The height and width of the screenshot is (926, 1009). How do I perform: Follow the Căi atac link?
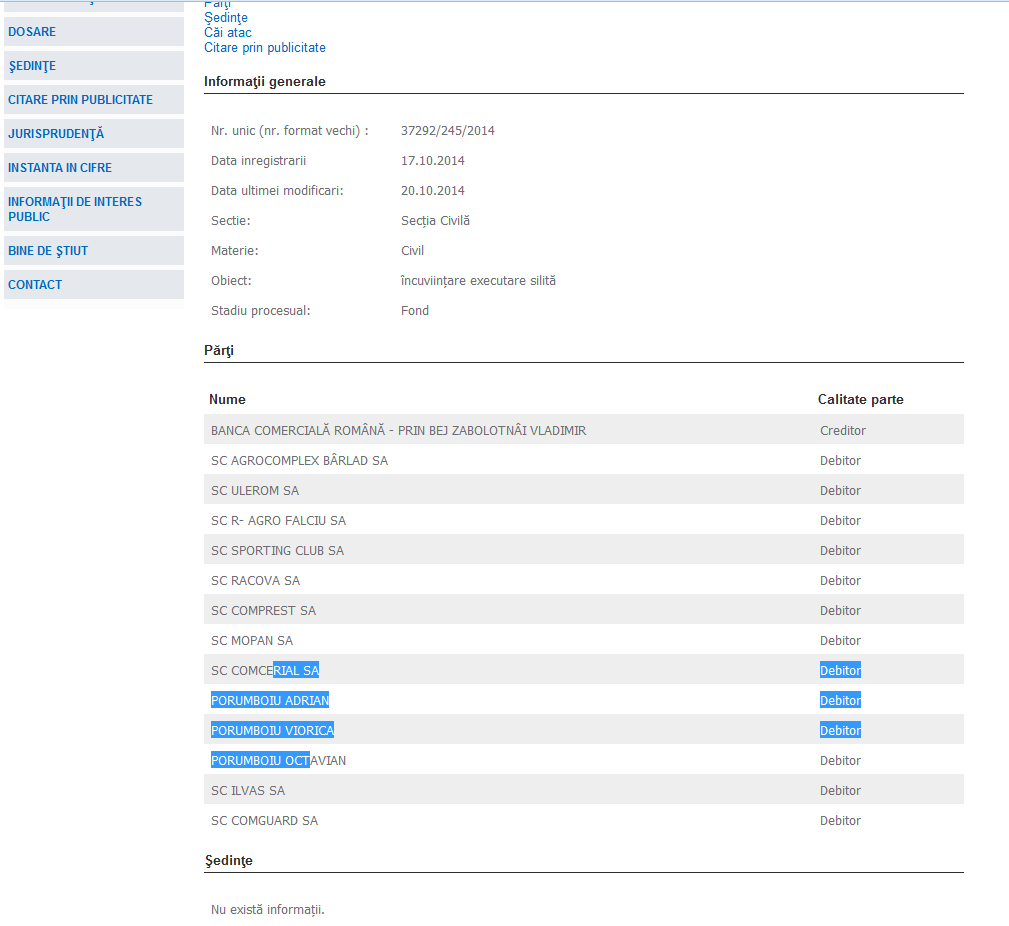pyautogui.click(x=228, y=33)
